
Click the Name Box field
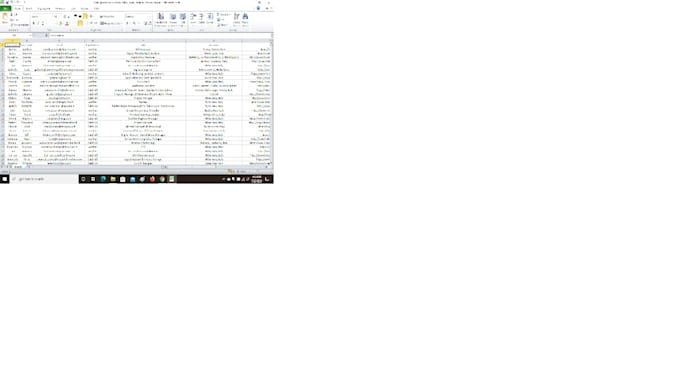[x=15, y=36]
